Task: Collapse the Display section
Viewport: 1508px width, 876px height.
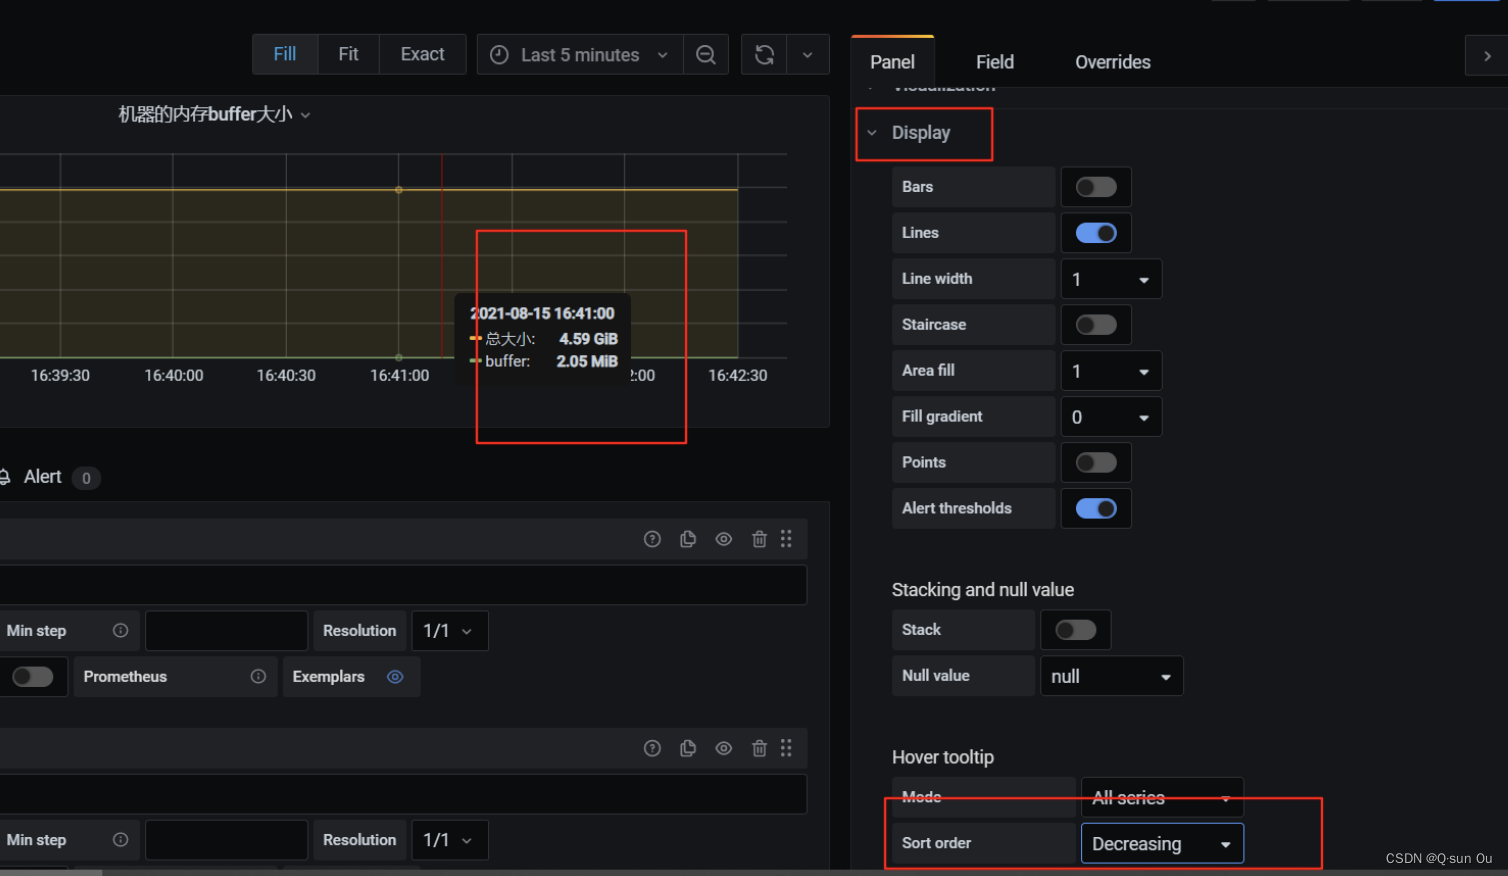Action: pyautogui.click(x=871, y=132)
